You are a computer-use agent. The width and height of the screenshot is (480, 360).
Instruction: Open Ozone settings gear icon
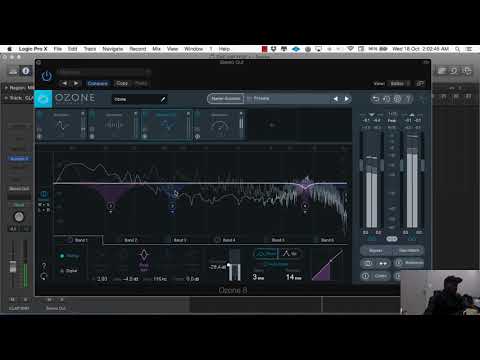[x=397, y=99]
